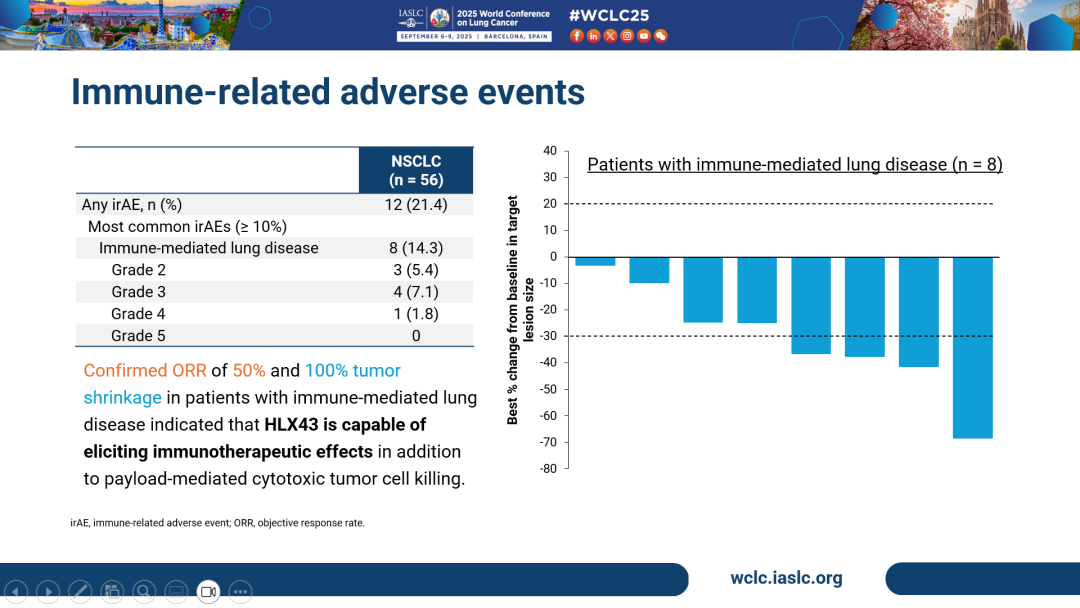Select the NSCLC table header cell
This screenshot has height=608, width=1080.
click(415, 170)
